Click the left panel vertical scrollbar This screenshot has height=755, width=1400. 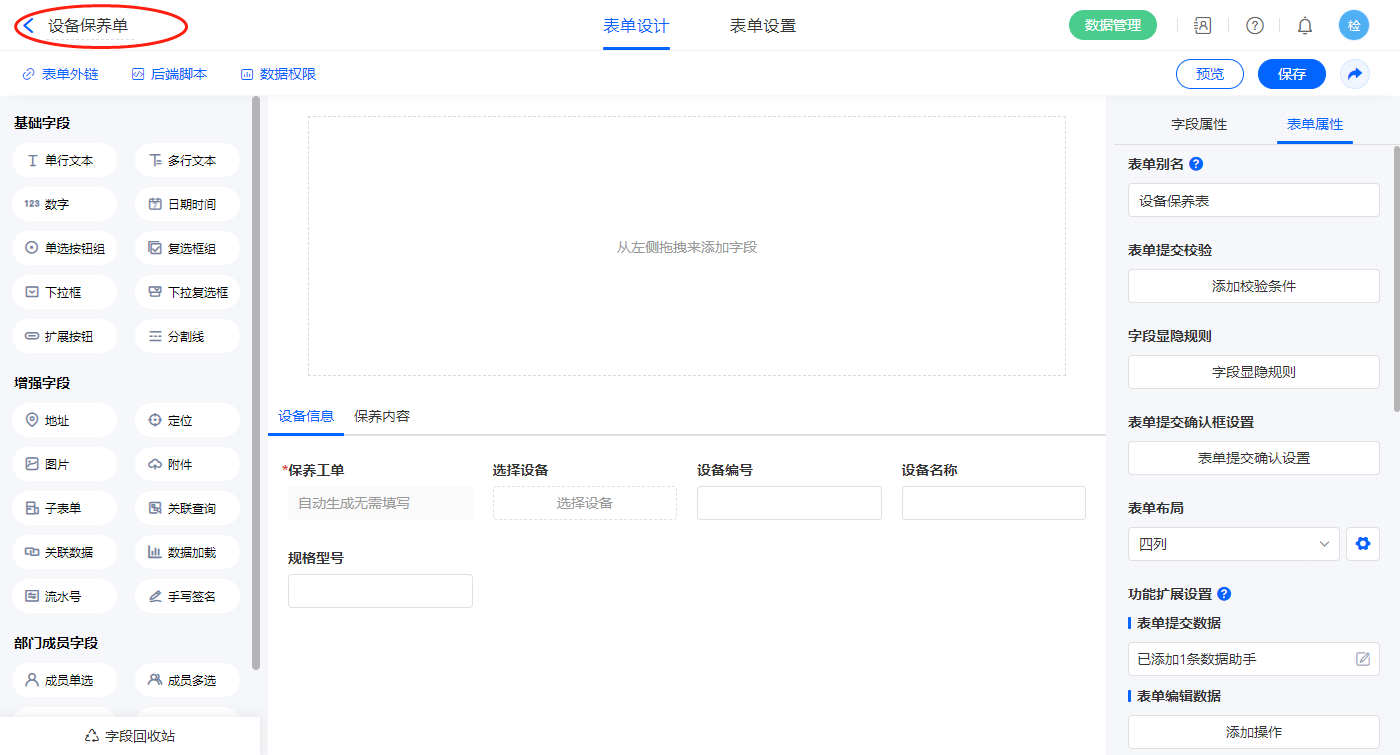[256, 380]
